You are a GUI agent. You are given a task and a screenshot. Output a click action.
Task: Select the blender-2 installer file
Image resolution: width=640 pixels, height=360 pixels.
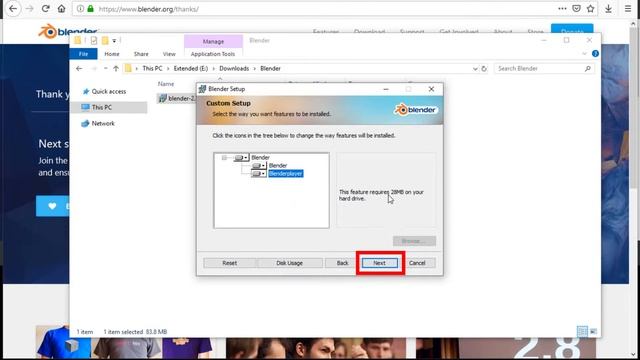click(177, 98)
